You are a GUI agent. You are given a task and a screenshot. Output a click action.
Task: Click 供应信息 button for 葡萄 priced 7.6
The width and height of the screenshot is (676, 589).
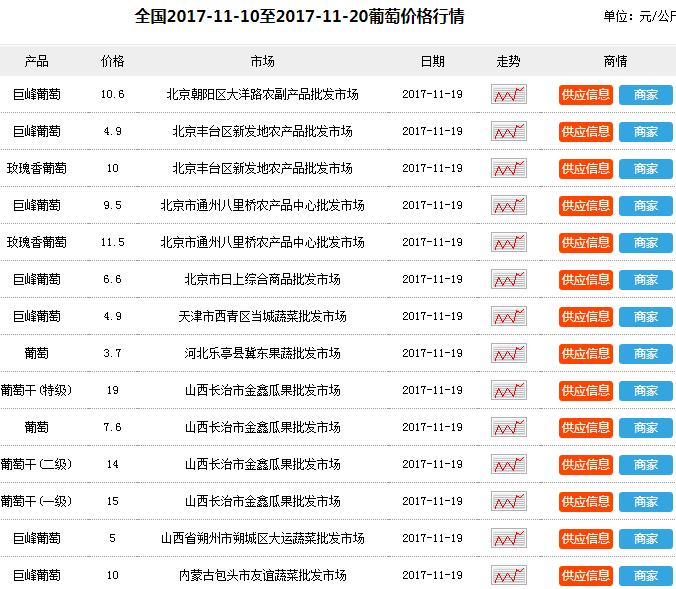pyautogui.click(x=585, y=428)
